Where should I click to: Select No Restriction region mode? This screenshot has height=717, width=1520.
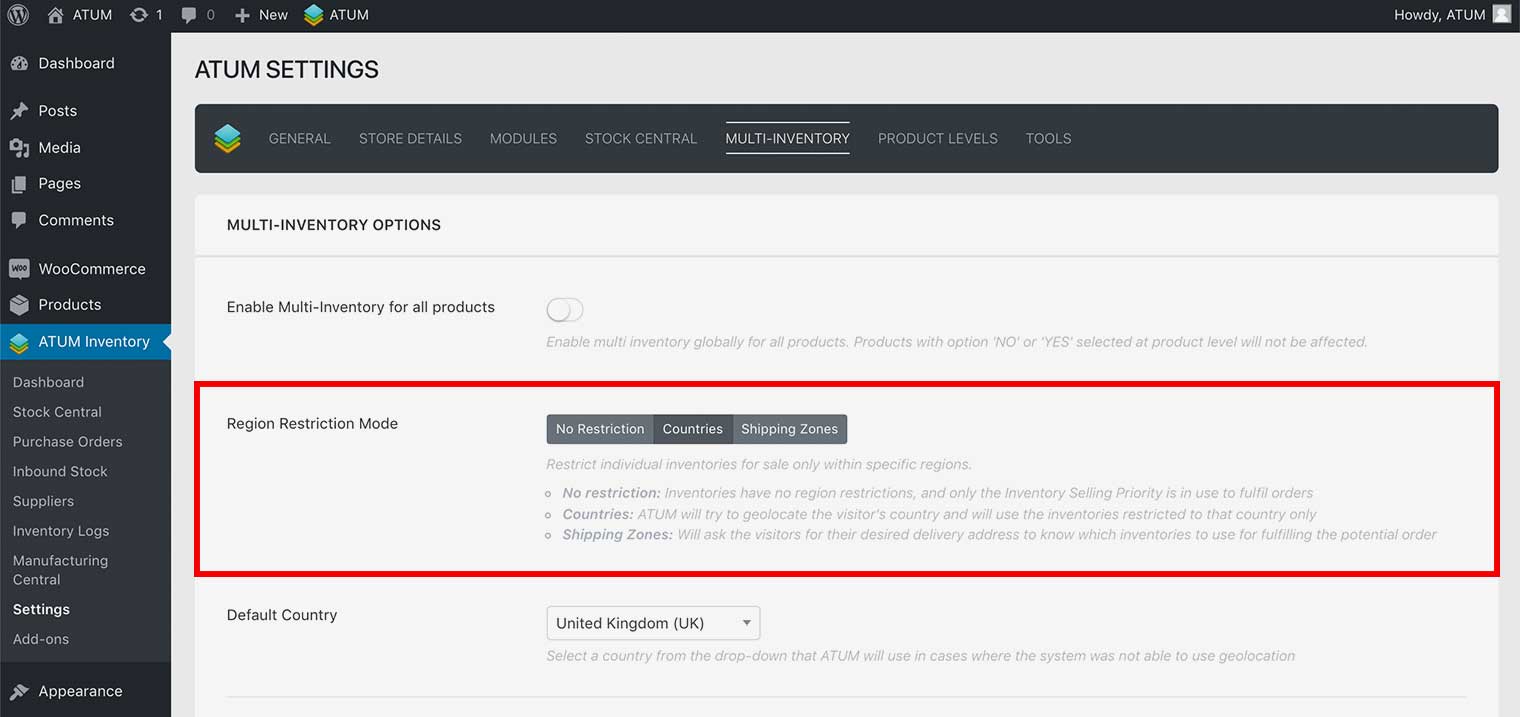[600, 429]
